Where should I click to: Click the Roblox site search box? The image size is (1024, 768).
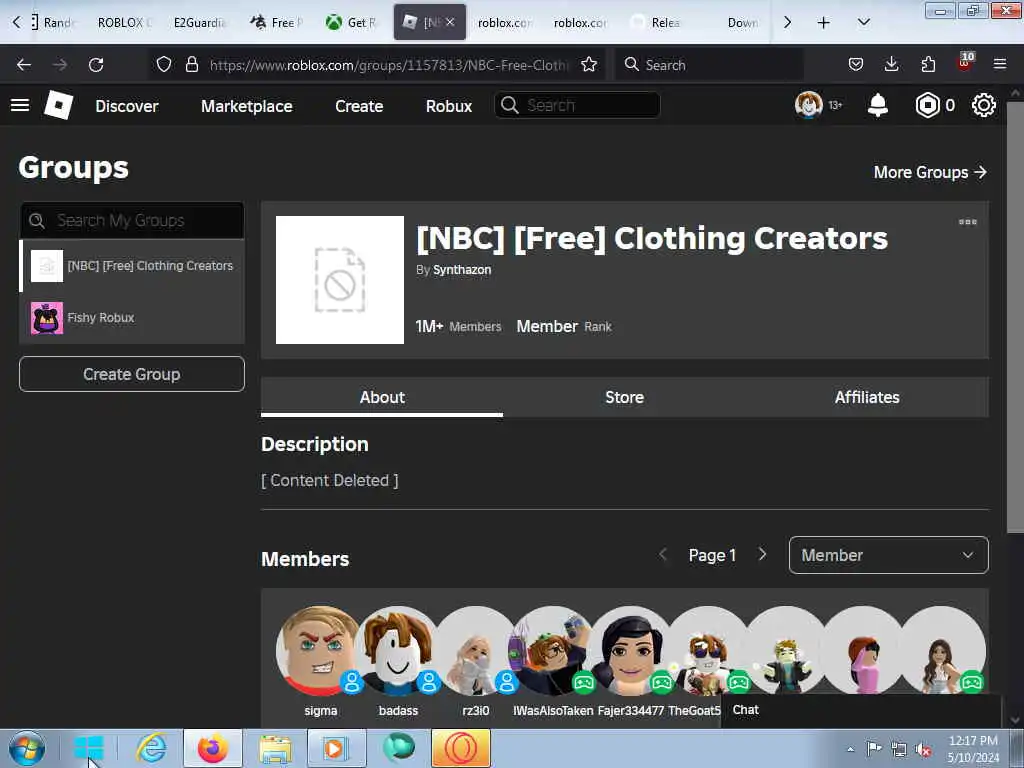[x=577, y=105]
